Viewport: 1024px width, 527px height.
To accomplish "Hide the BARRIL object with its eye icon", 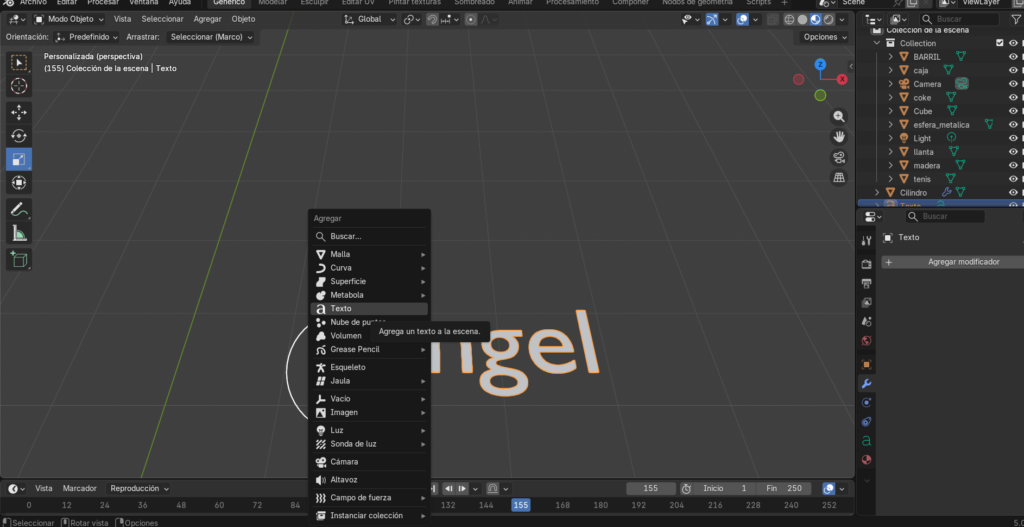I will 1013,57.
